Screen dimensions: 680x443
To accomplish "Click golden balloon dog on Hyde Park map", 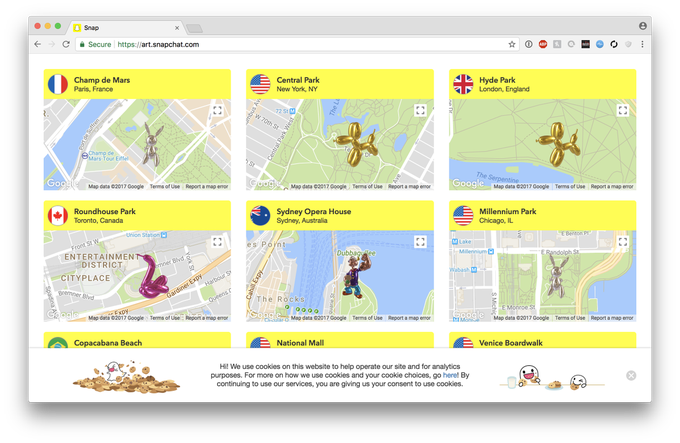I will 559,144.
